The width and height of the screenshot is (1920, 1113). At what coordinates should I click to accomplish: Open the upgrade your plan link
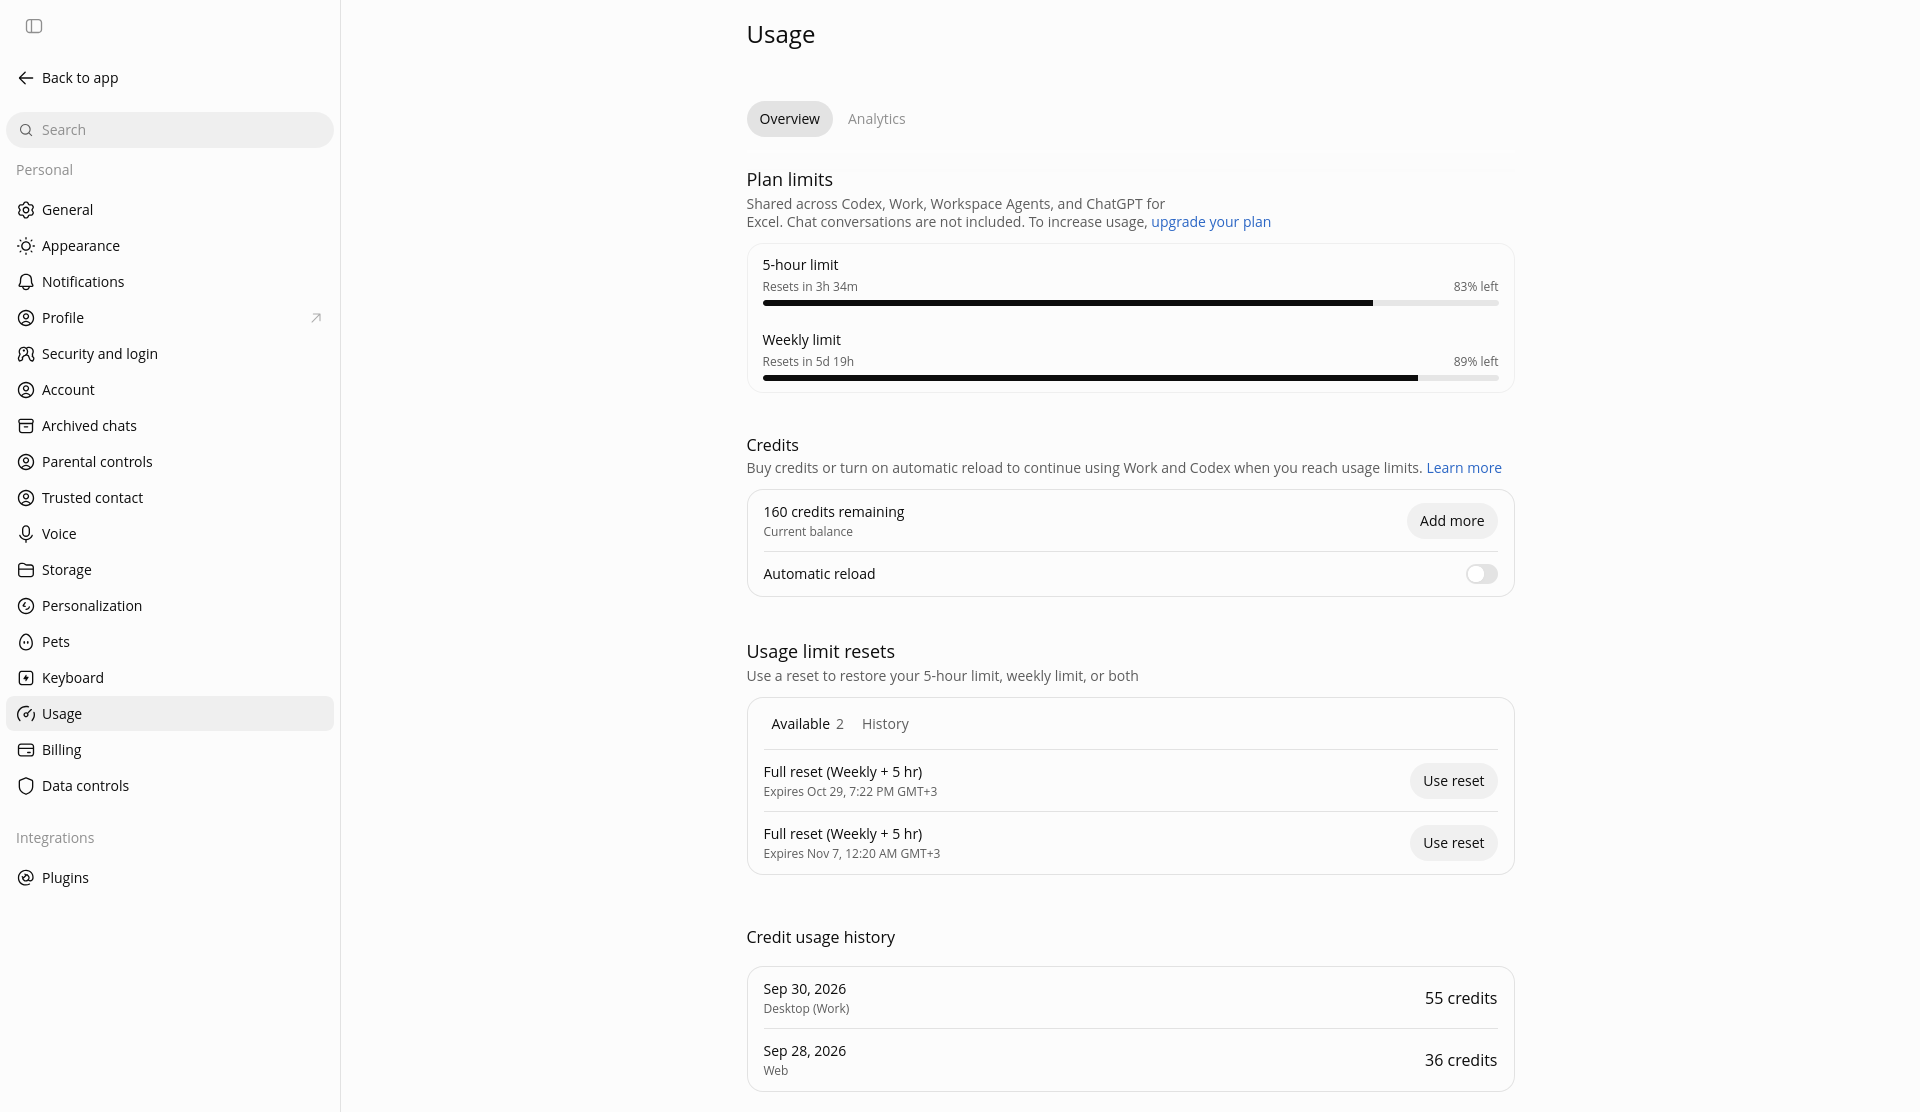[x=1210, y=222]
